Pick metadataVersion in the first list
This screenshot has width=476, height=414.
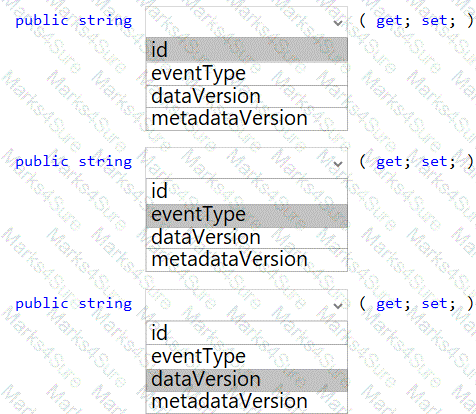[247, 119]
